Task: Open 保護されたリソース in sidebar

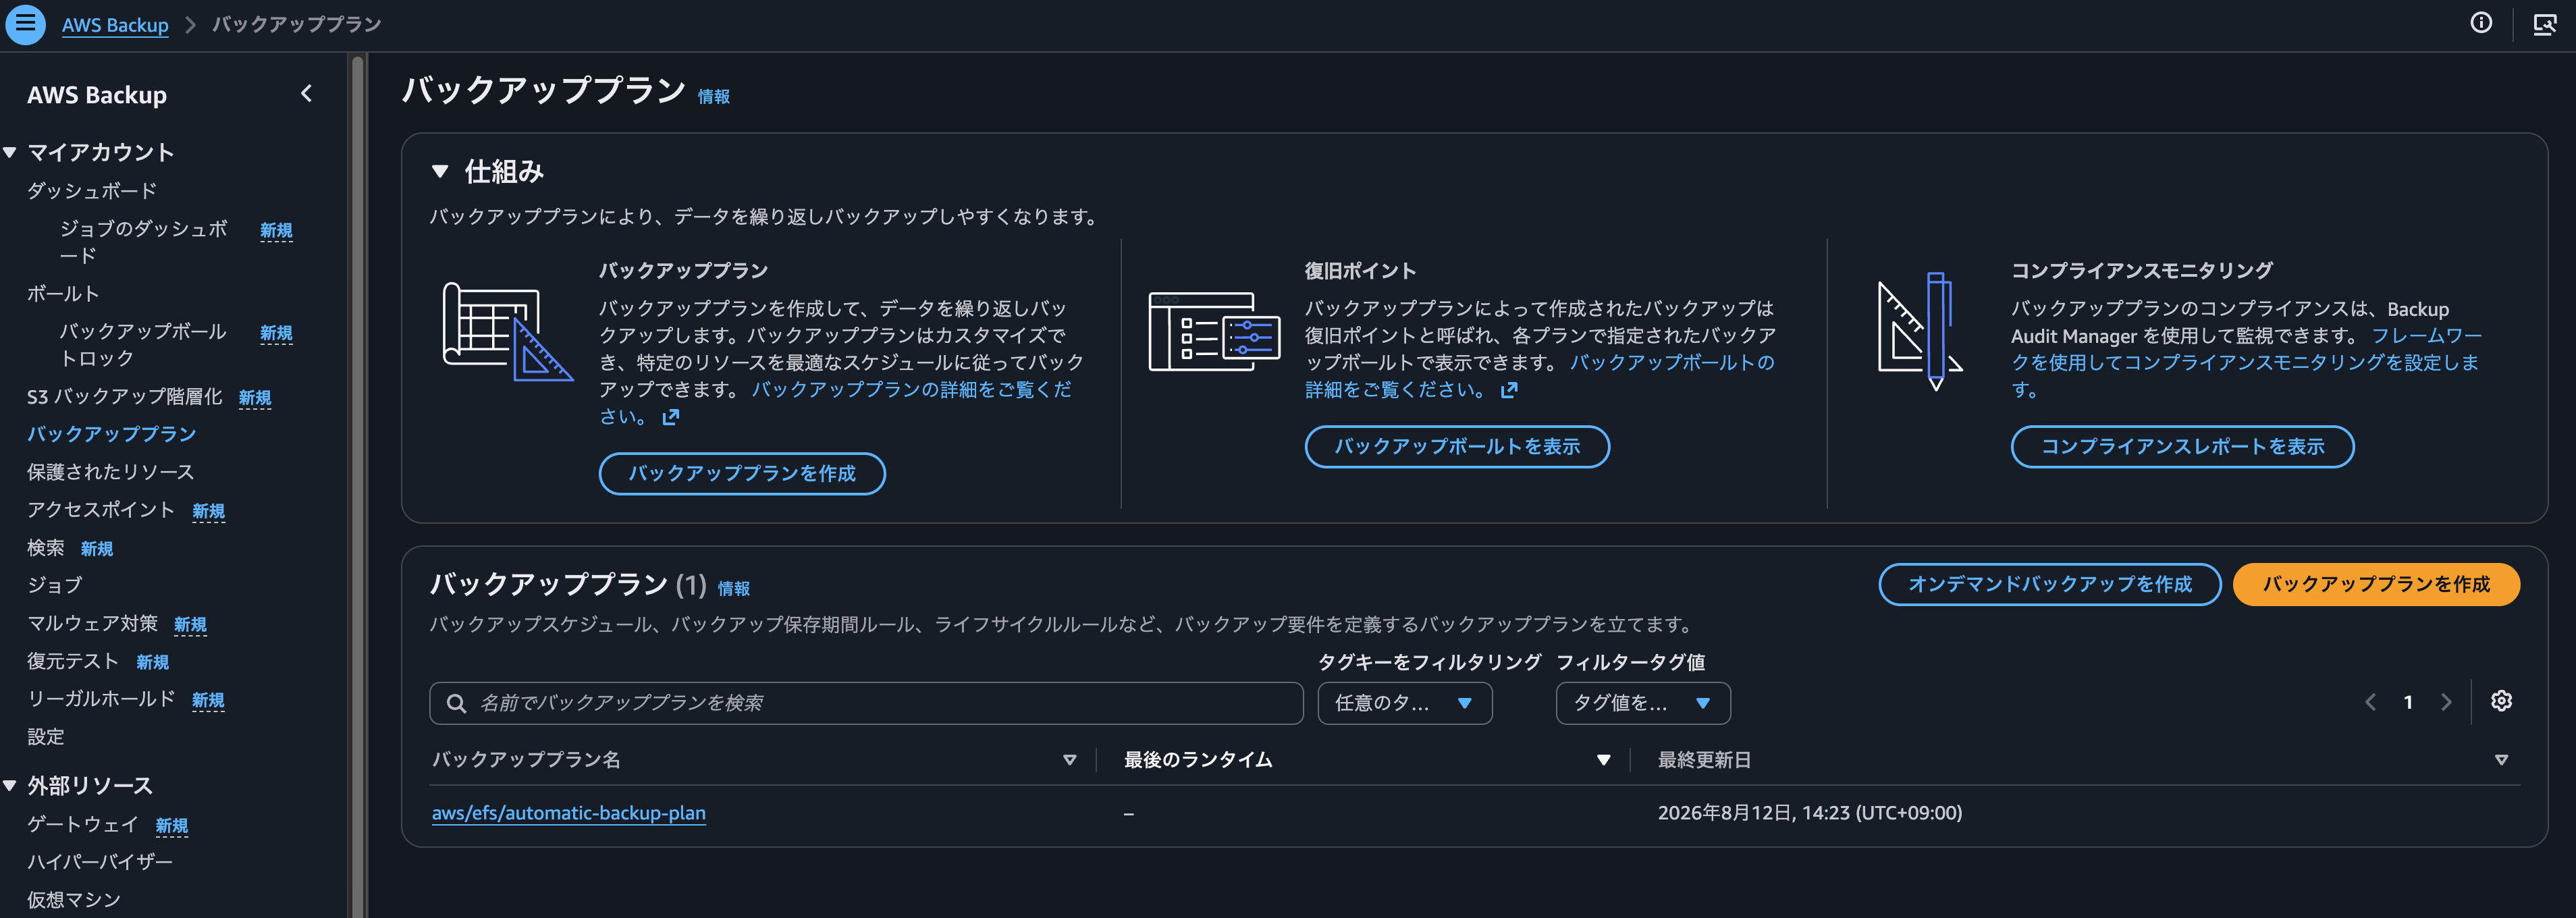Action: pyautogui.click(x=110, y=472)
